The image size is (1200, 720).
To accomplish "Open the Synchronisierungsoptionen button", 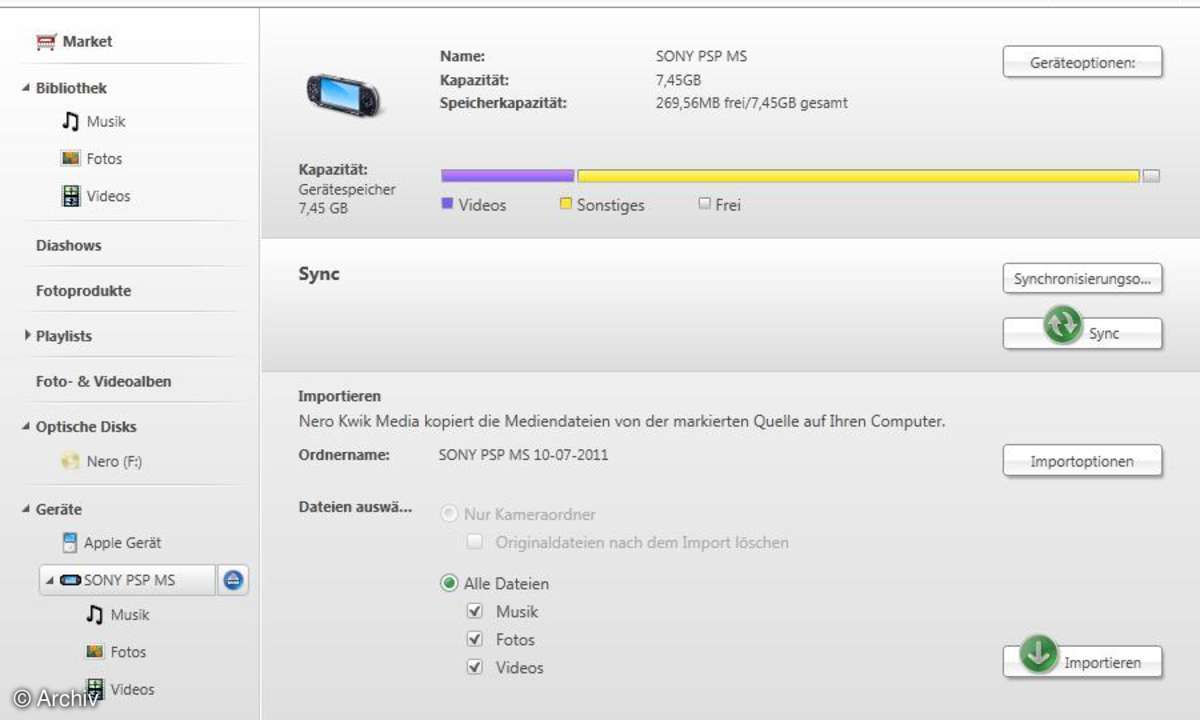I will pos(1083,279).
